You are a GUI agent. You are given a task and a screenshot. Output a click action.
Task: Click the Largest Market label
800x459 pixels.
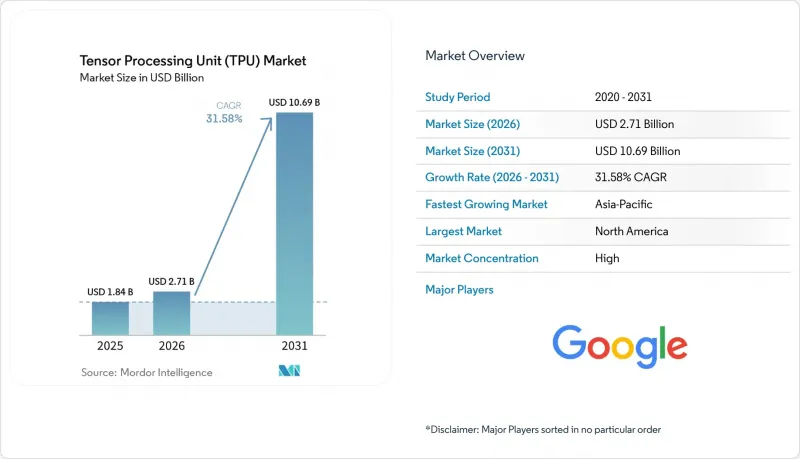coord(463,231)
